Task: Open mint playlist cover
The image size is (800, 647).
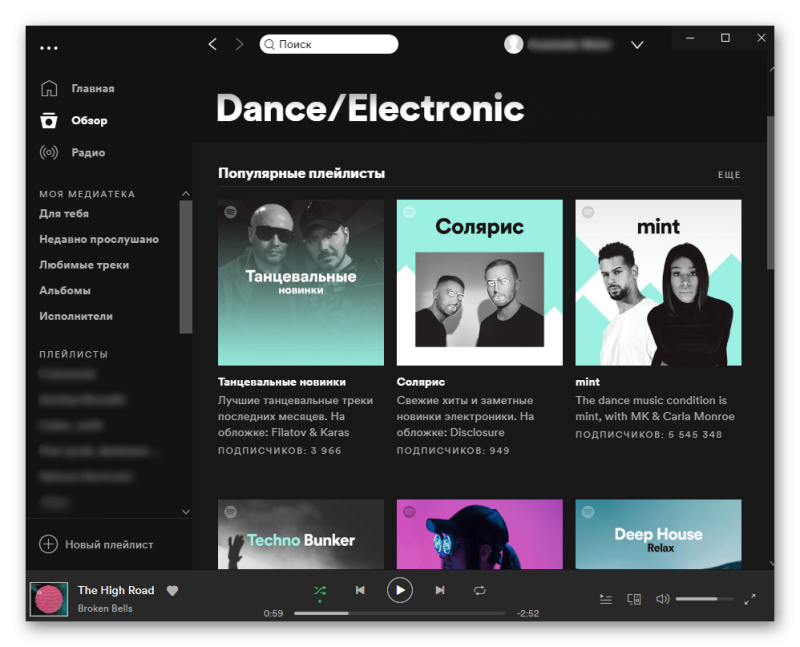Action: pyautogui.click(x=658, y=283)
